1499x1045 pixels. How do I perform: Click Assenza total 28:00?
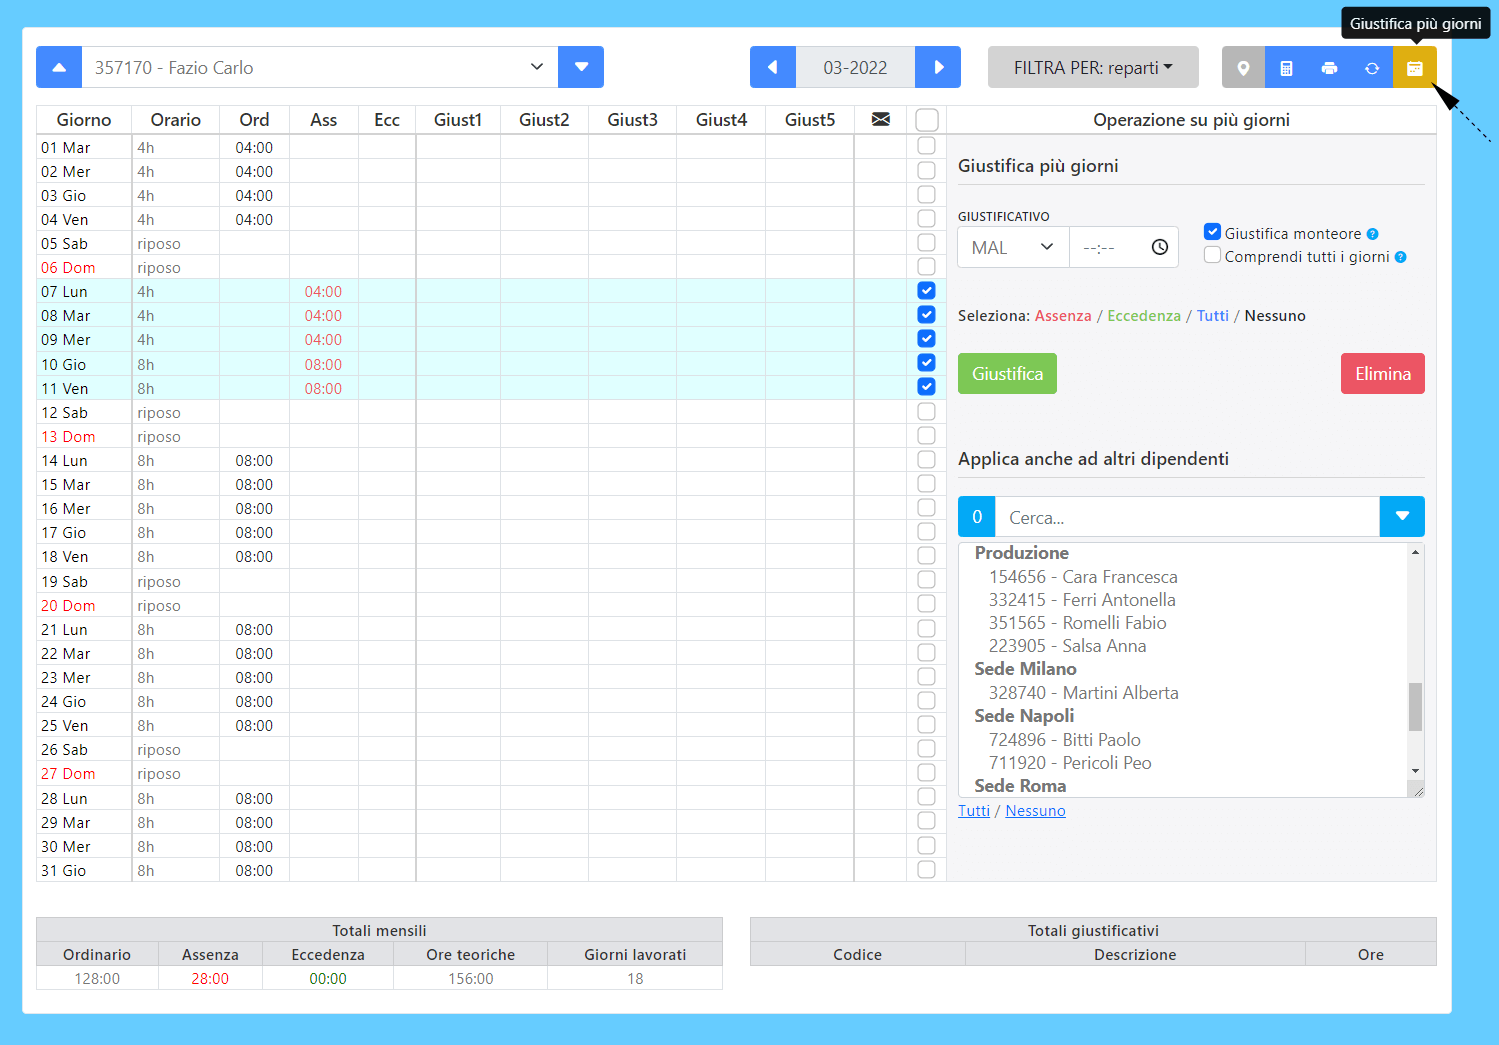[x=210, y=979]
